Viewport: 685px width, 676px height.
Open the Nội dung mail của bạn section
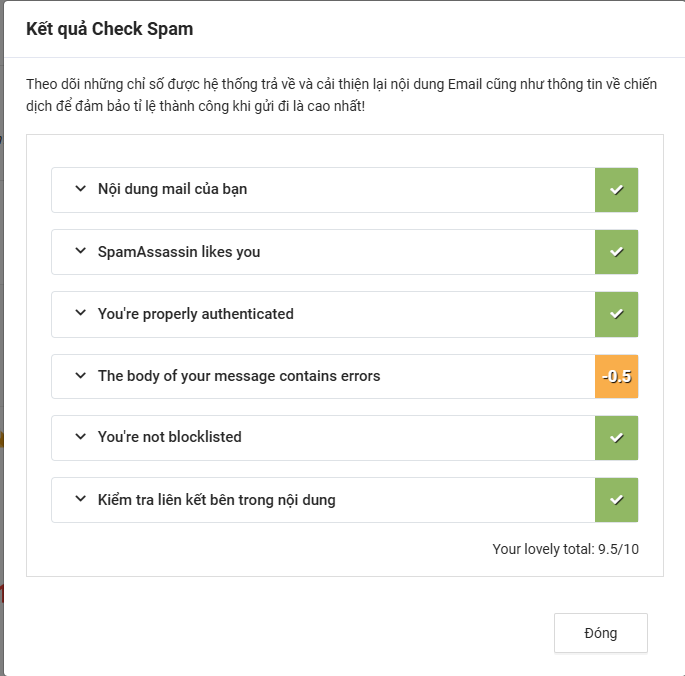tap(172, 189)
